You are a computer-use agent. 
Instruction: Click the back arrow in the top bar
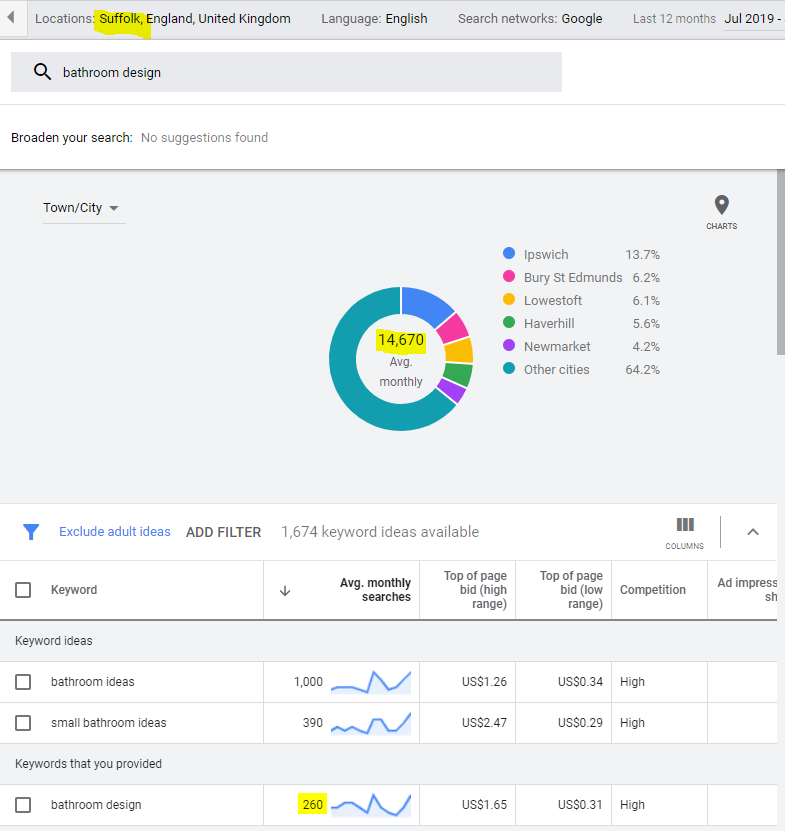(11, 17)
